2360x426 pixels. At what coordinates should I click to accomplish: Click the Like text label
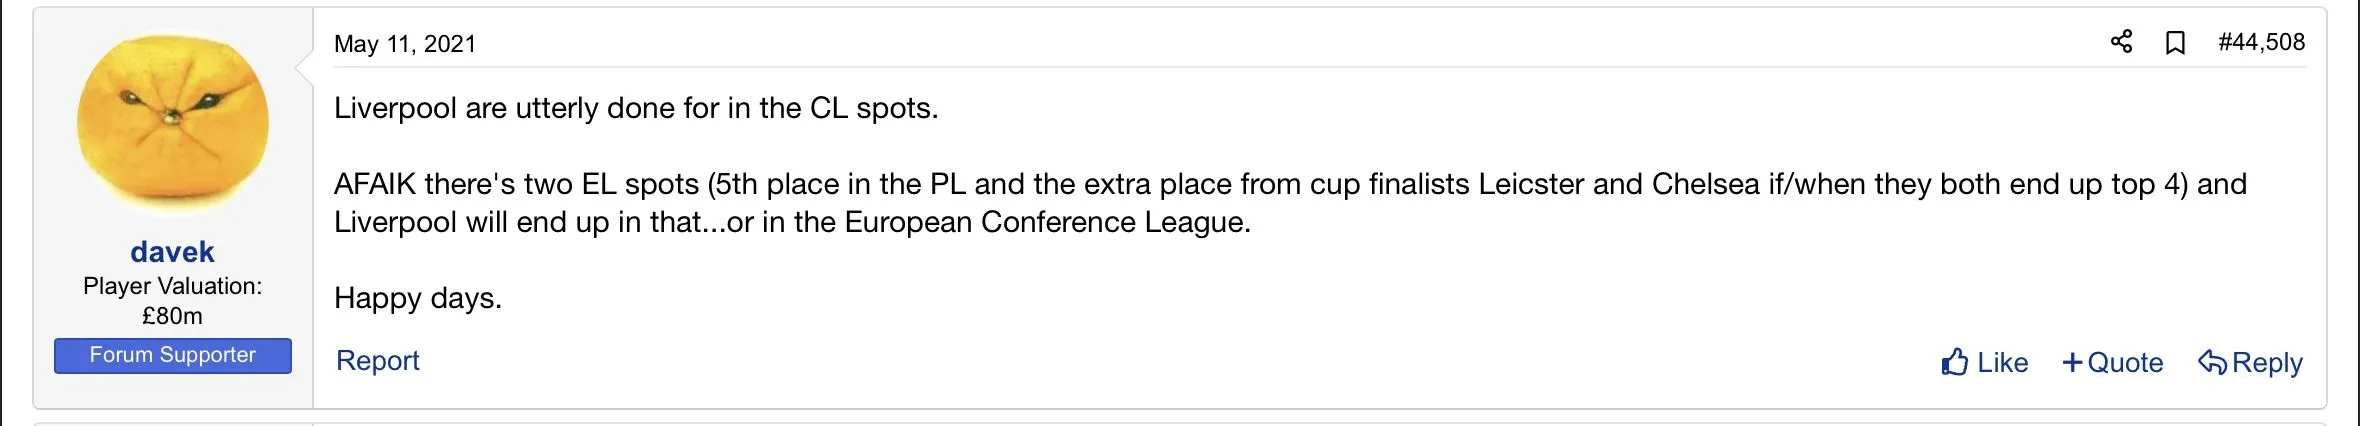(2003, 362)
